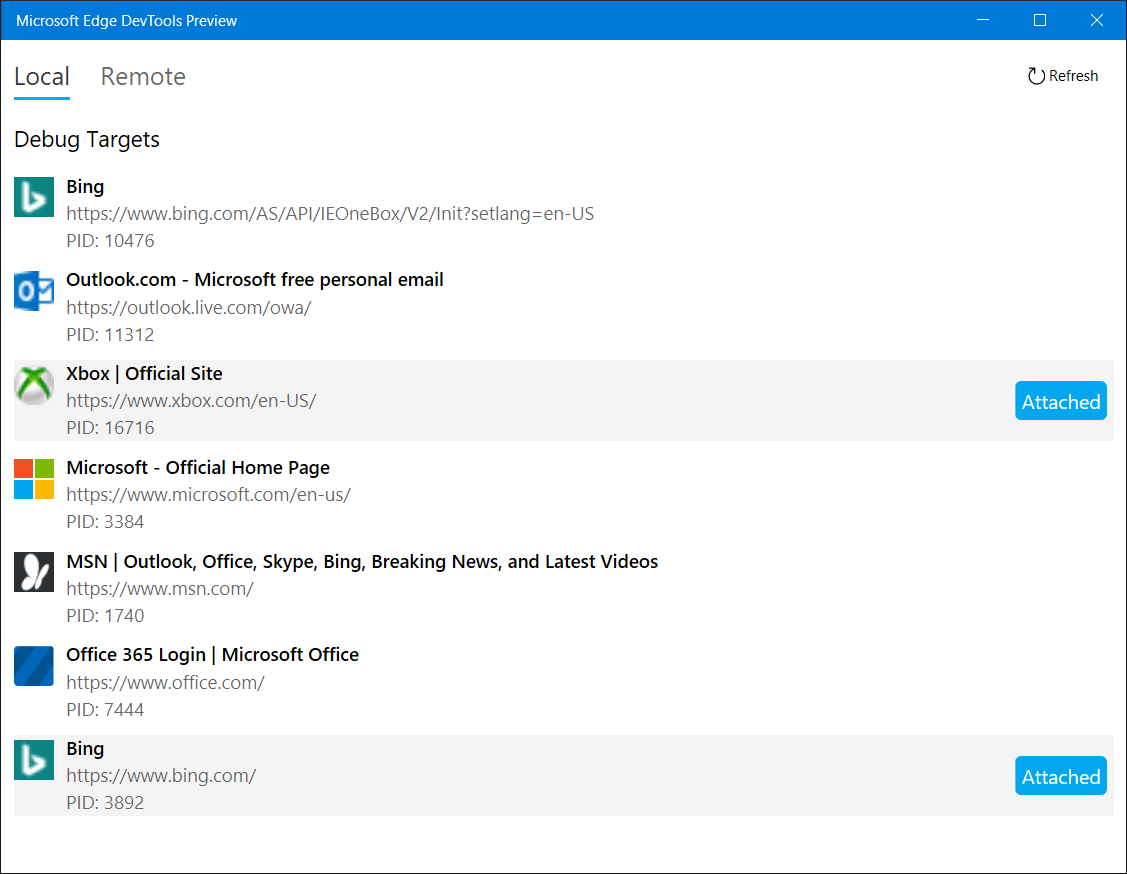Screen dimensions: 1127x874
Task: Click the text PID: 10476
Action: tap(110, 241)
